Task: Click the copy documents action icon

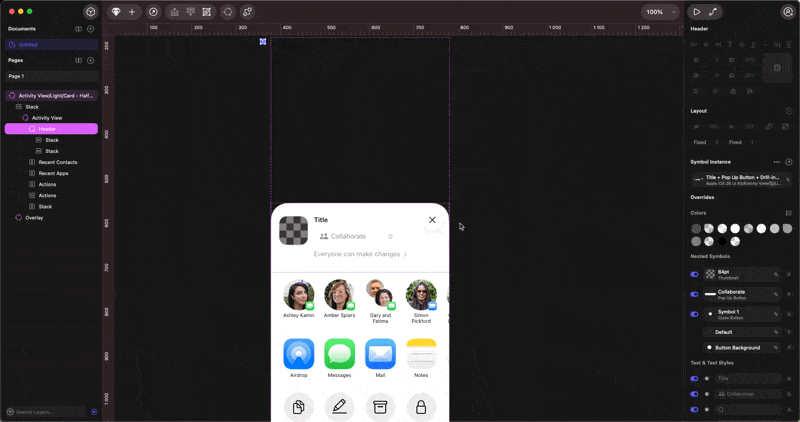Action: tap(298, 407)
